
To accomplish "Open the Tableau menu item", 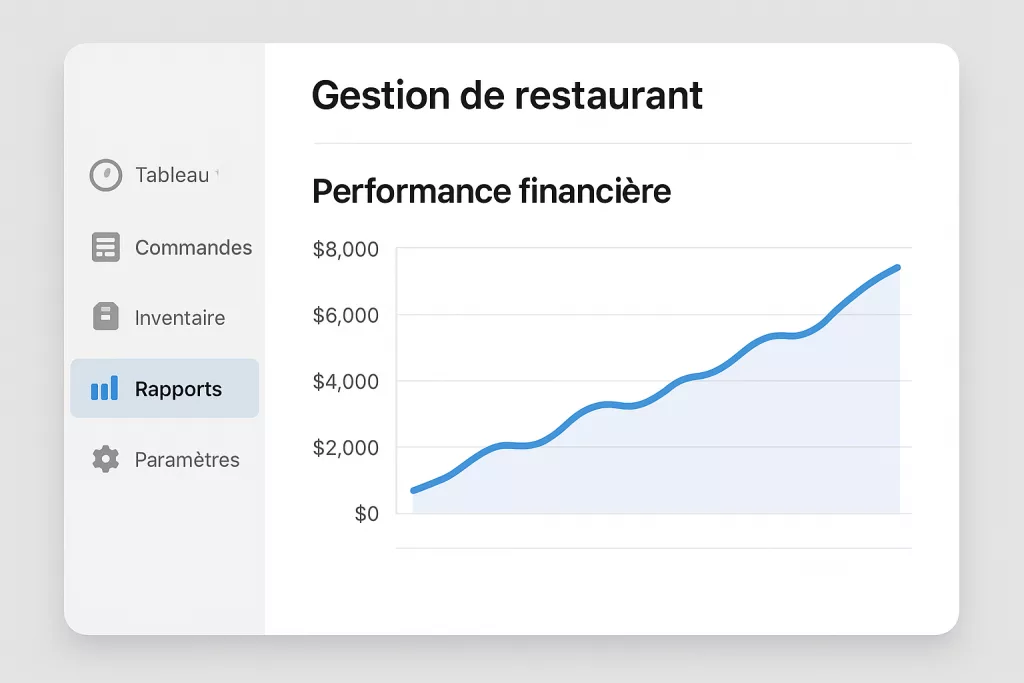I will (172, 175).
